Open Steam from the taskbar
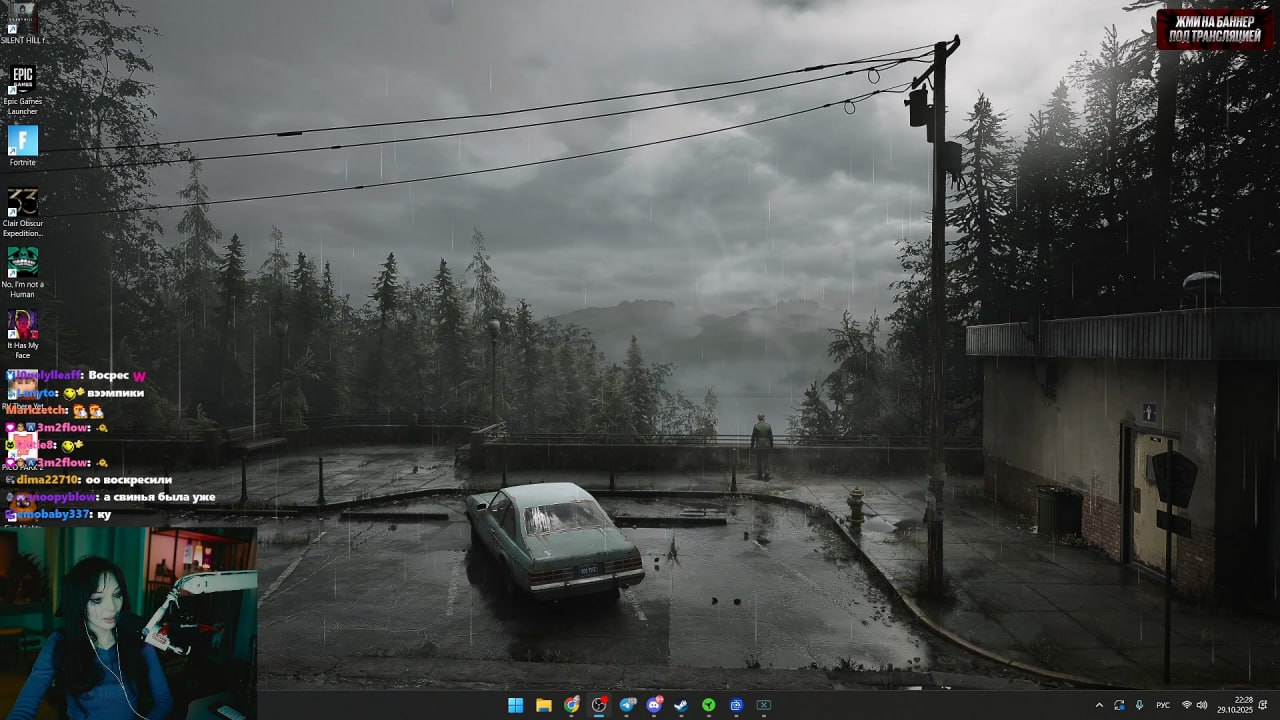This screenshot has width=1280, height=720. [x=682, y=705]
